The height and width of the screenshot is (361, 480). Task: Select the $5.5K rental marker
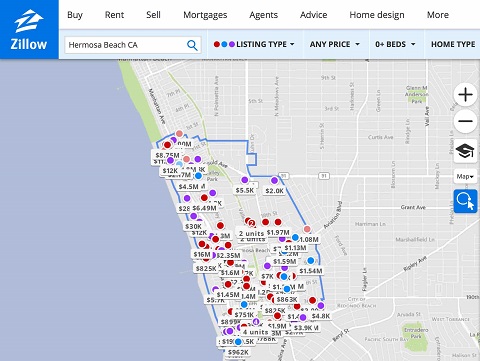point(245,190)
